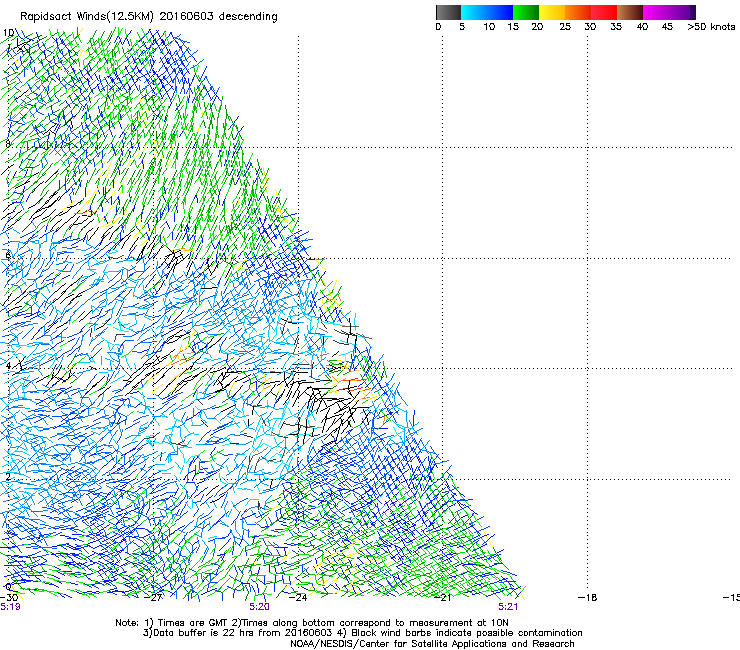Screen dimensions: 740x650
Task: Click the longitude axis label '-18'
Action: click(x=588, y=598)
